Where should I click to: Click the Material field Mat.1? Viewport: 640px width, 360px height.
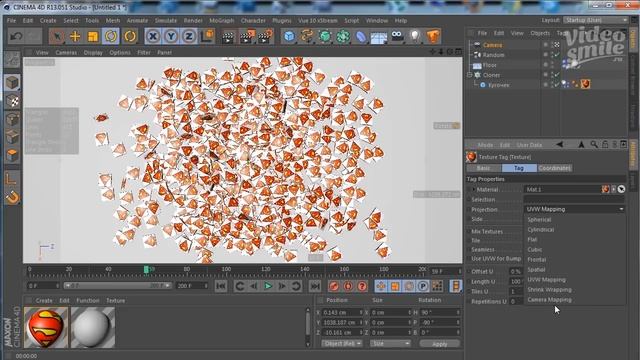click(562, 189)
